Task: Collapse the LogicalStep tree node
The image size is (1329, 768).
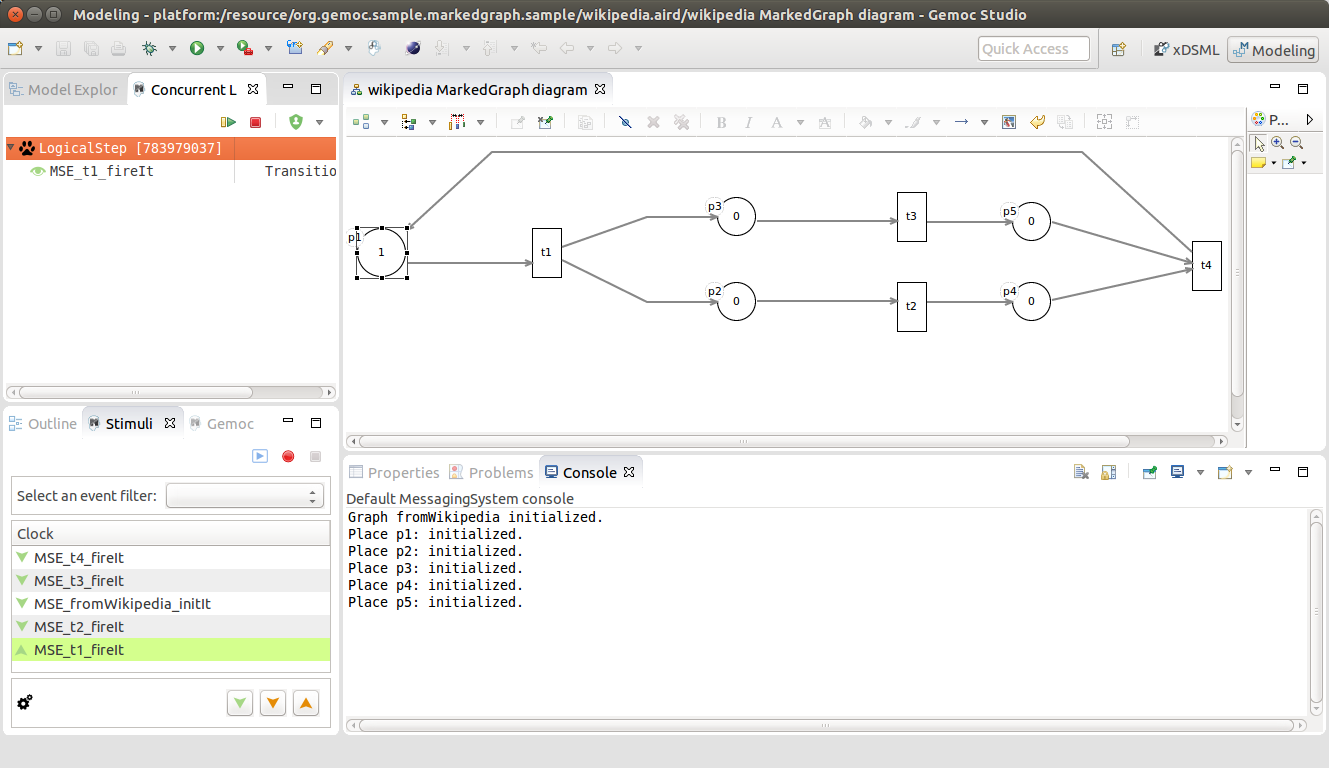Action: pyautogui.click(x=11, y=148)
